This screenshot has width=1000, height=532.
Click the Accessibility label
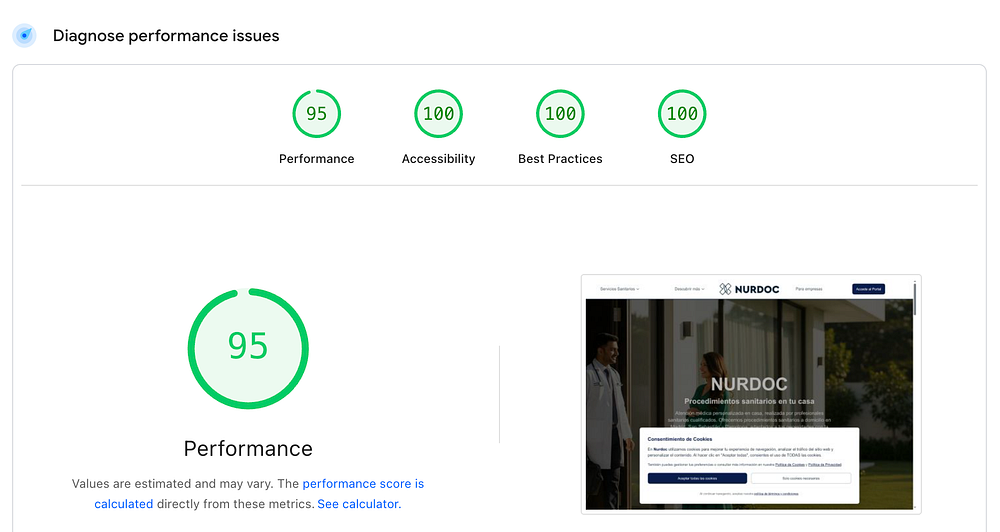pyautogui.click(x=438, y=159)
